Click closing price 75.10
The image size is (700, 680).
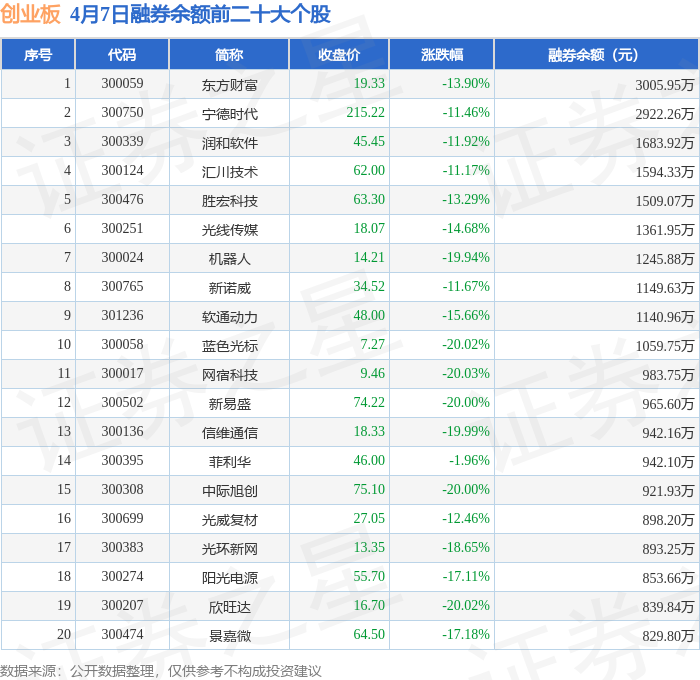[x=369, y=490]
